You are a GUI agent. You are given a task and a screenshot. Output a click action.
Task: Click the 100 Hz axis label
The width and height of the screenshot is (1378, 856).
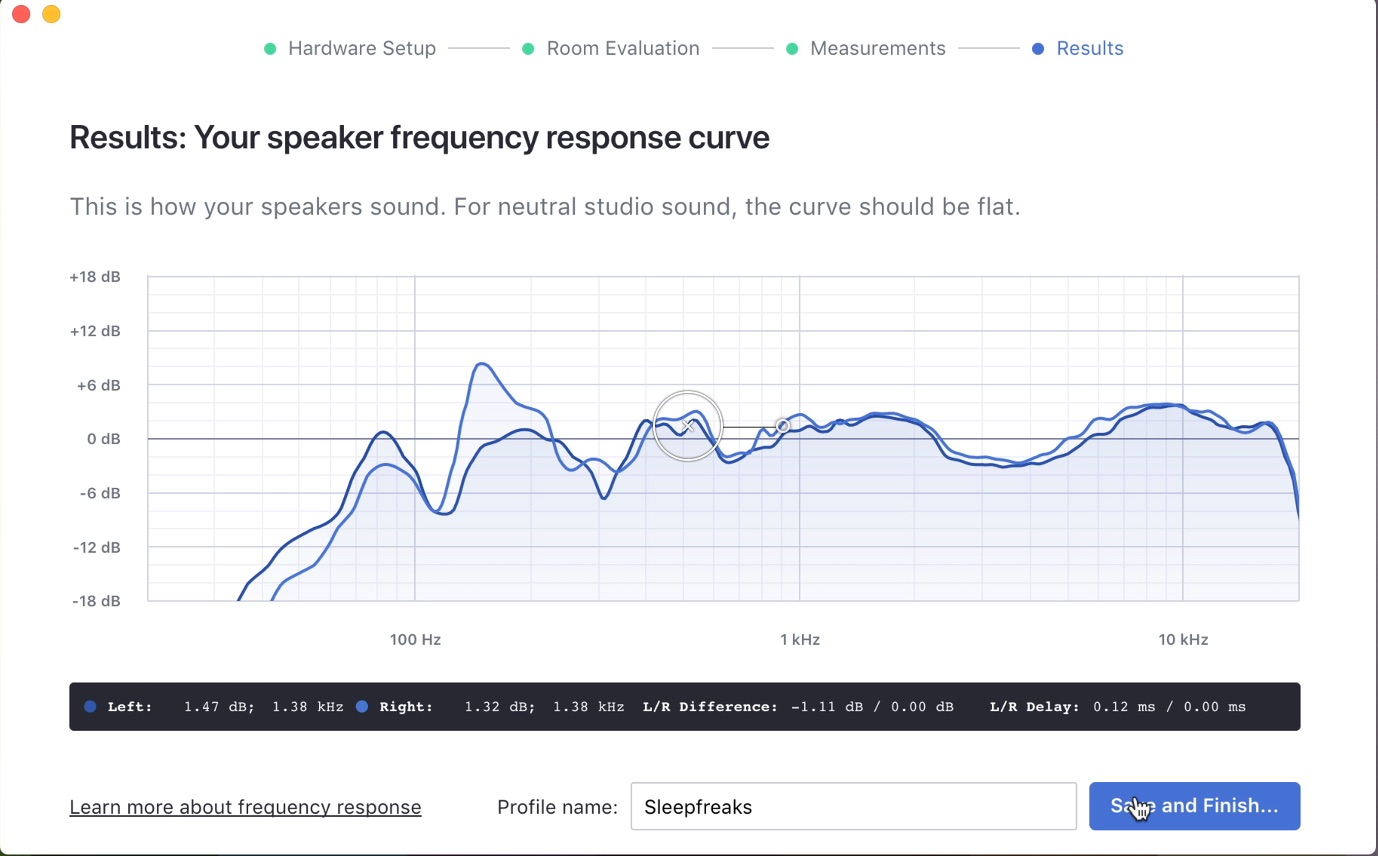point(415,640)
